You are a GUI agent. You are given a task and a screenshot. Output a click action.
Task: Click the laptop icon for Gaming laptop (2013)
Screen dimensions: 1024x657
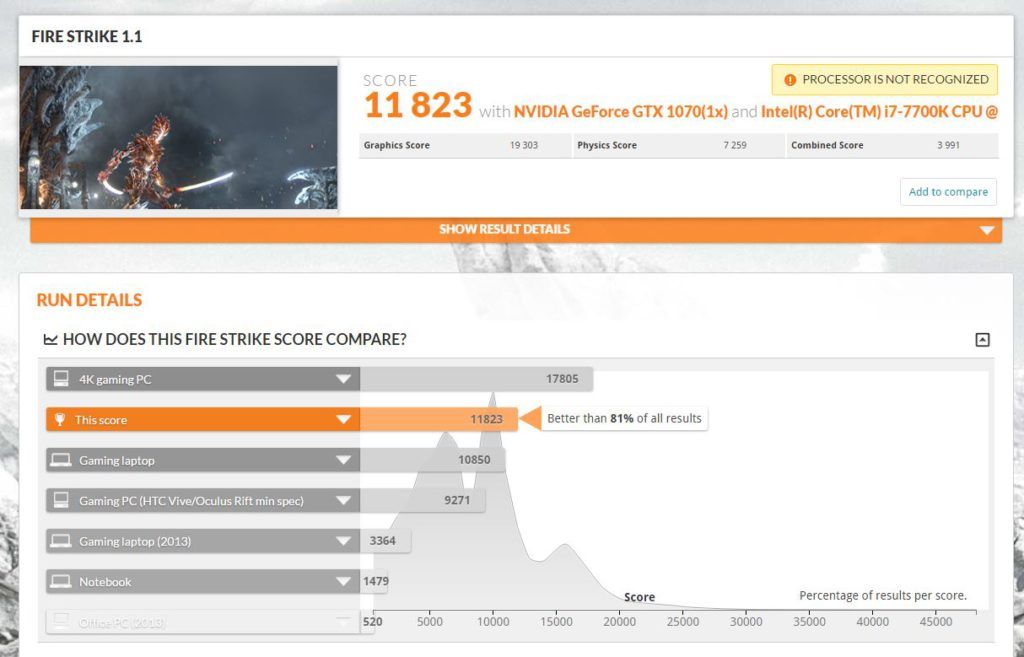click(x=61, y=541)
